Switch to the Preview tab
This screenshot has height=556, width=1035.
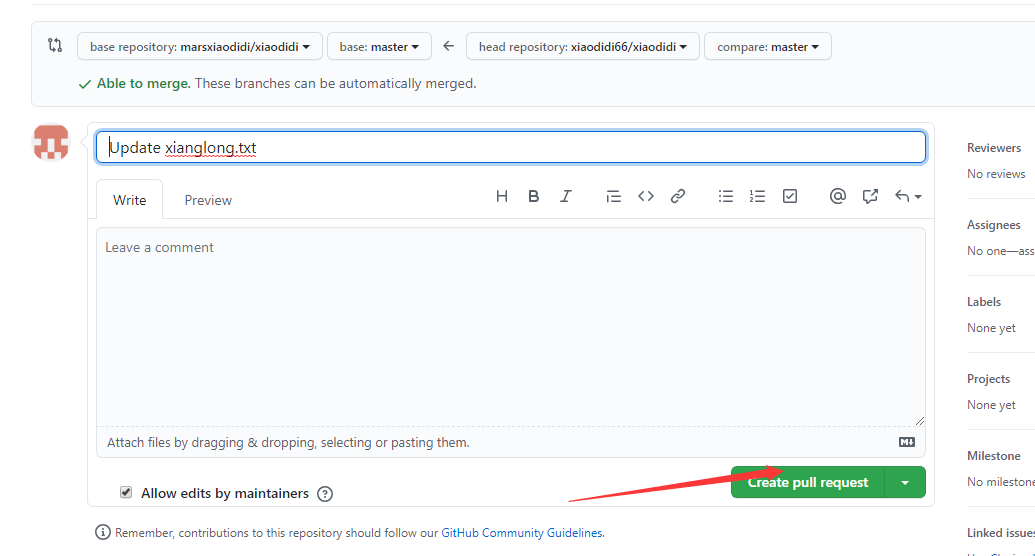(x=208, y=200)
